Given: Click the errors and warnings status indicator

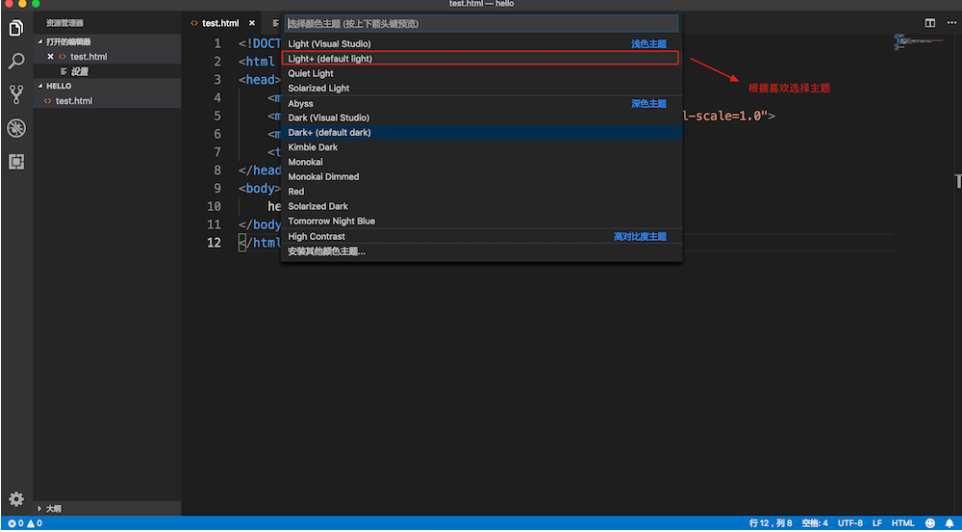Looking at the screenshot, I should [x=25, y=523].
